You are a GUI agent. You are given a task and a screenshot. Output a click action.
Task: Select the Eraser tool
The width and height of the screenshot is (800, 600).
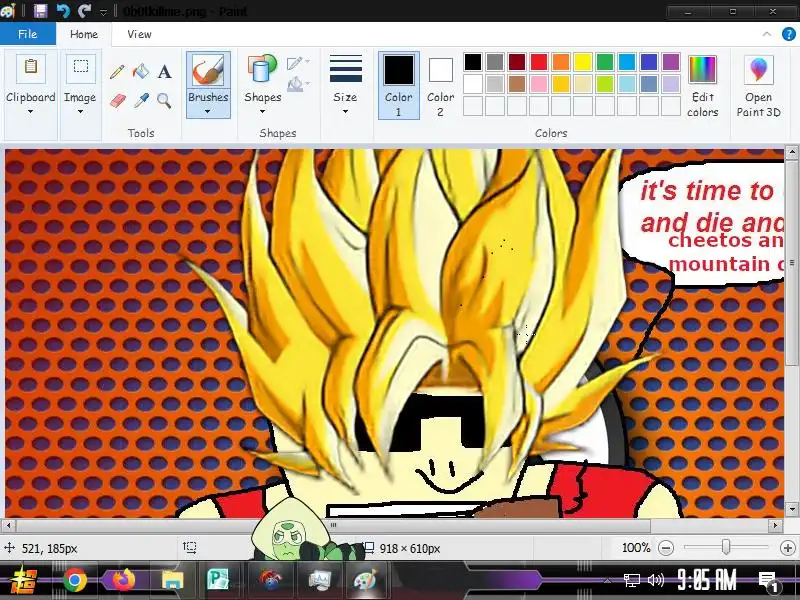[x=117, y=100]
